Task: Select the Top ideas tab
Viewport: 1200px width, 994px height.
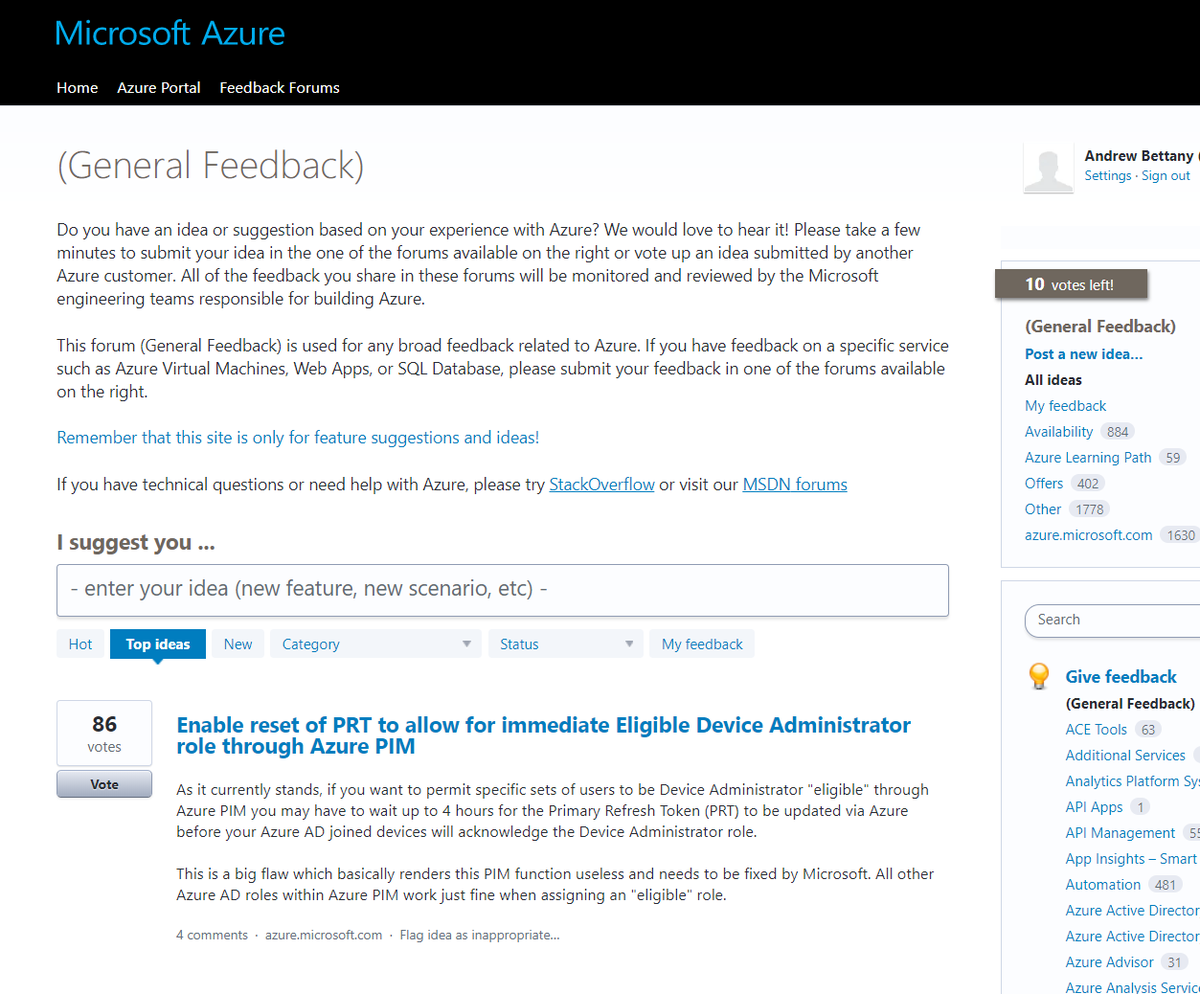Action: [x=158, y=644]
